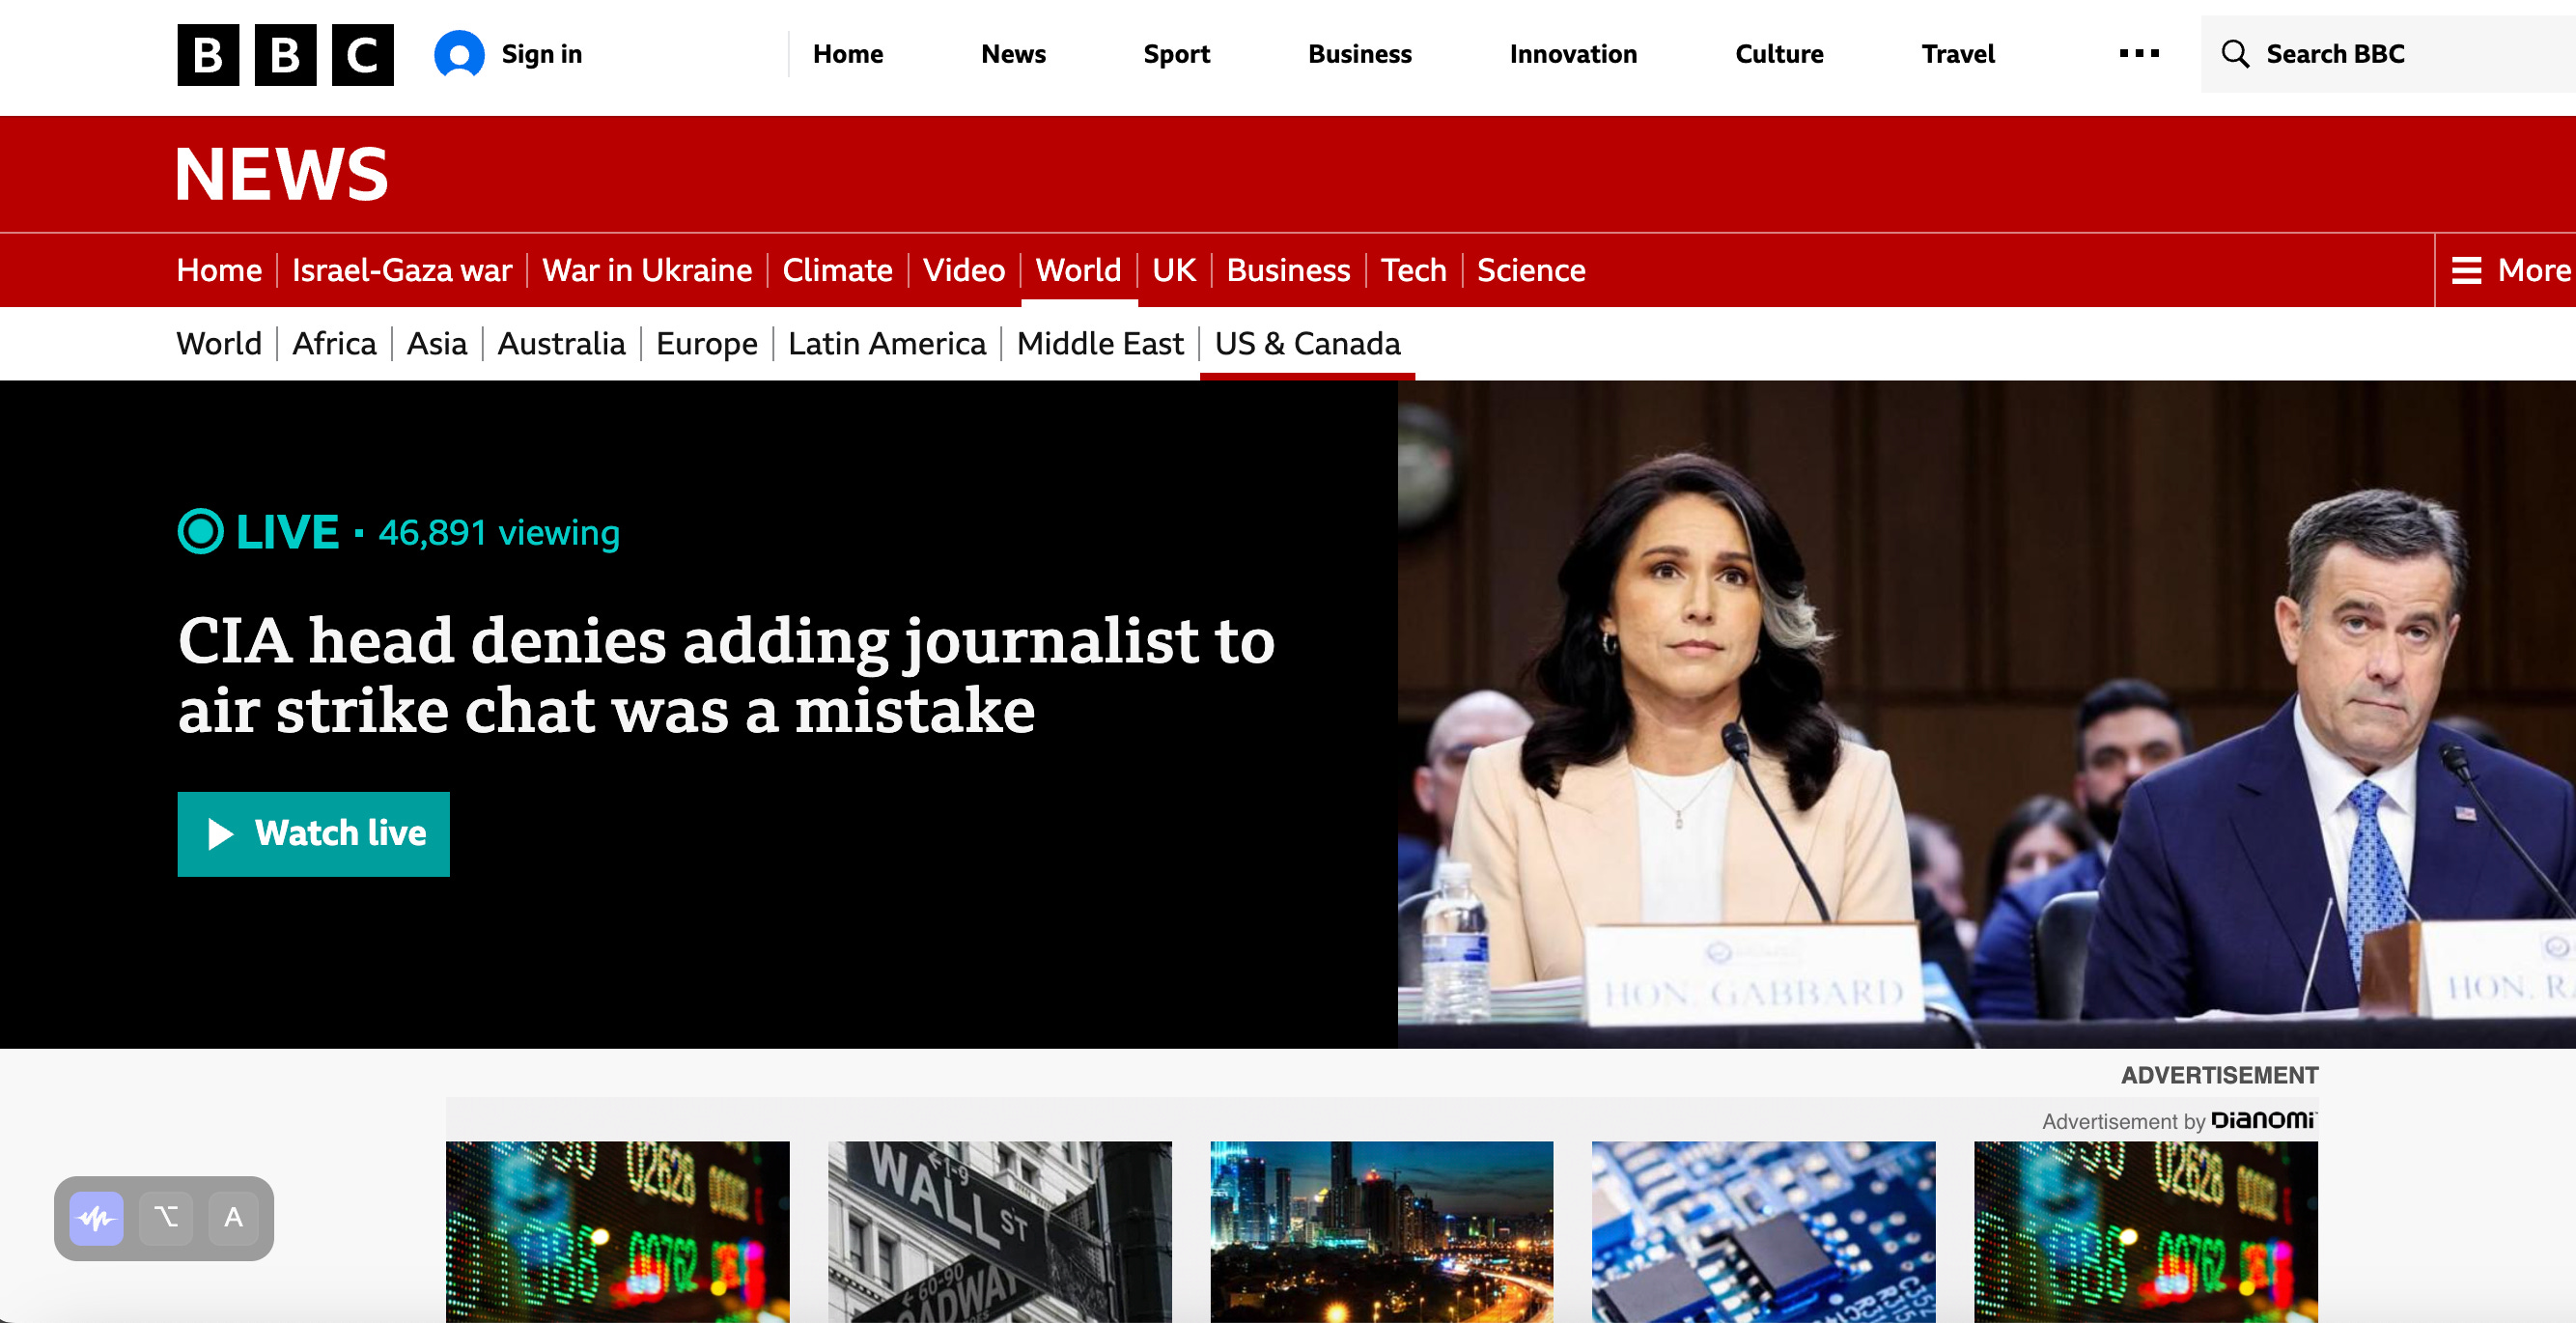The width and height of the screenshot is (2576, 1323).
Task: Select the Middle East region tab
Action: pos(1099,343)
